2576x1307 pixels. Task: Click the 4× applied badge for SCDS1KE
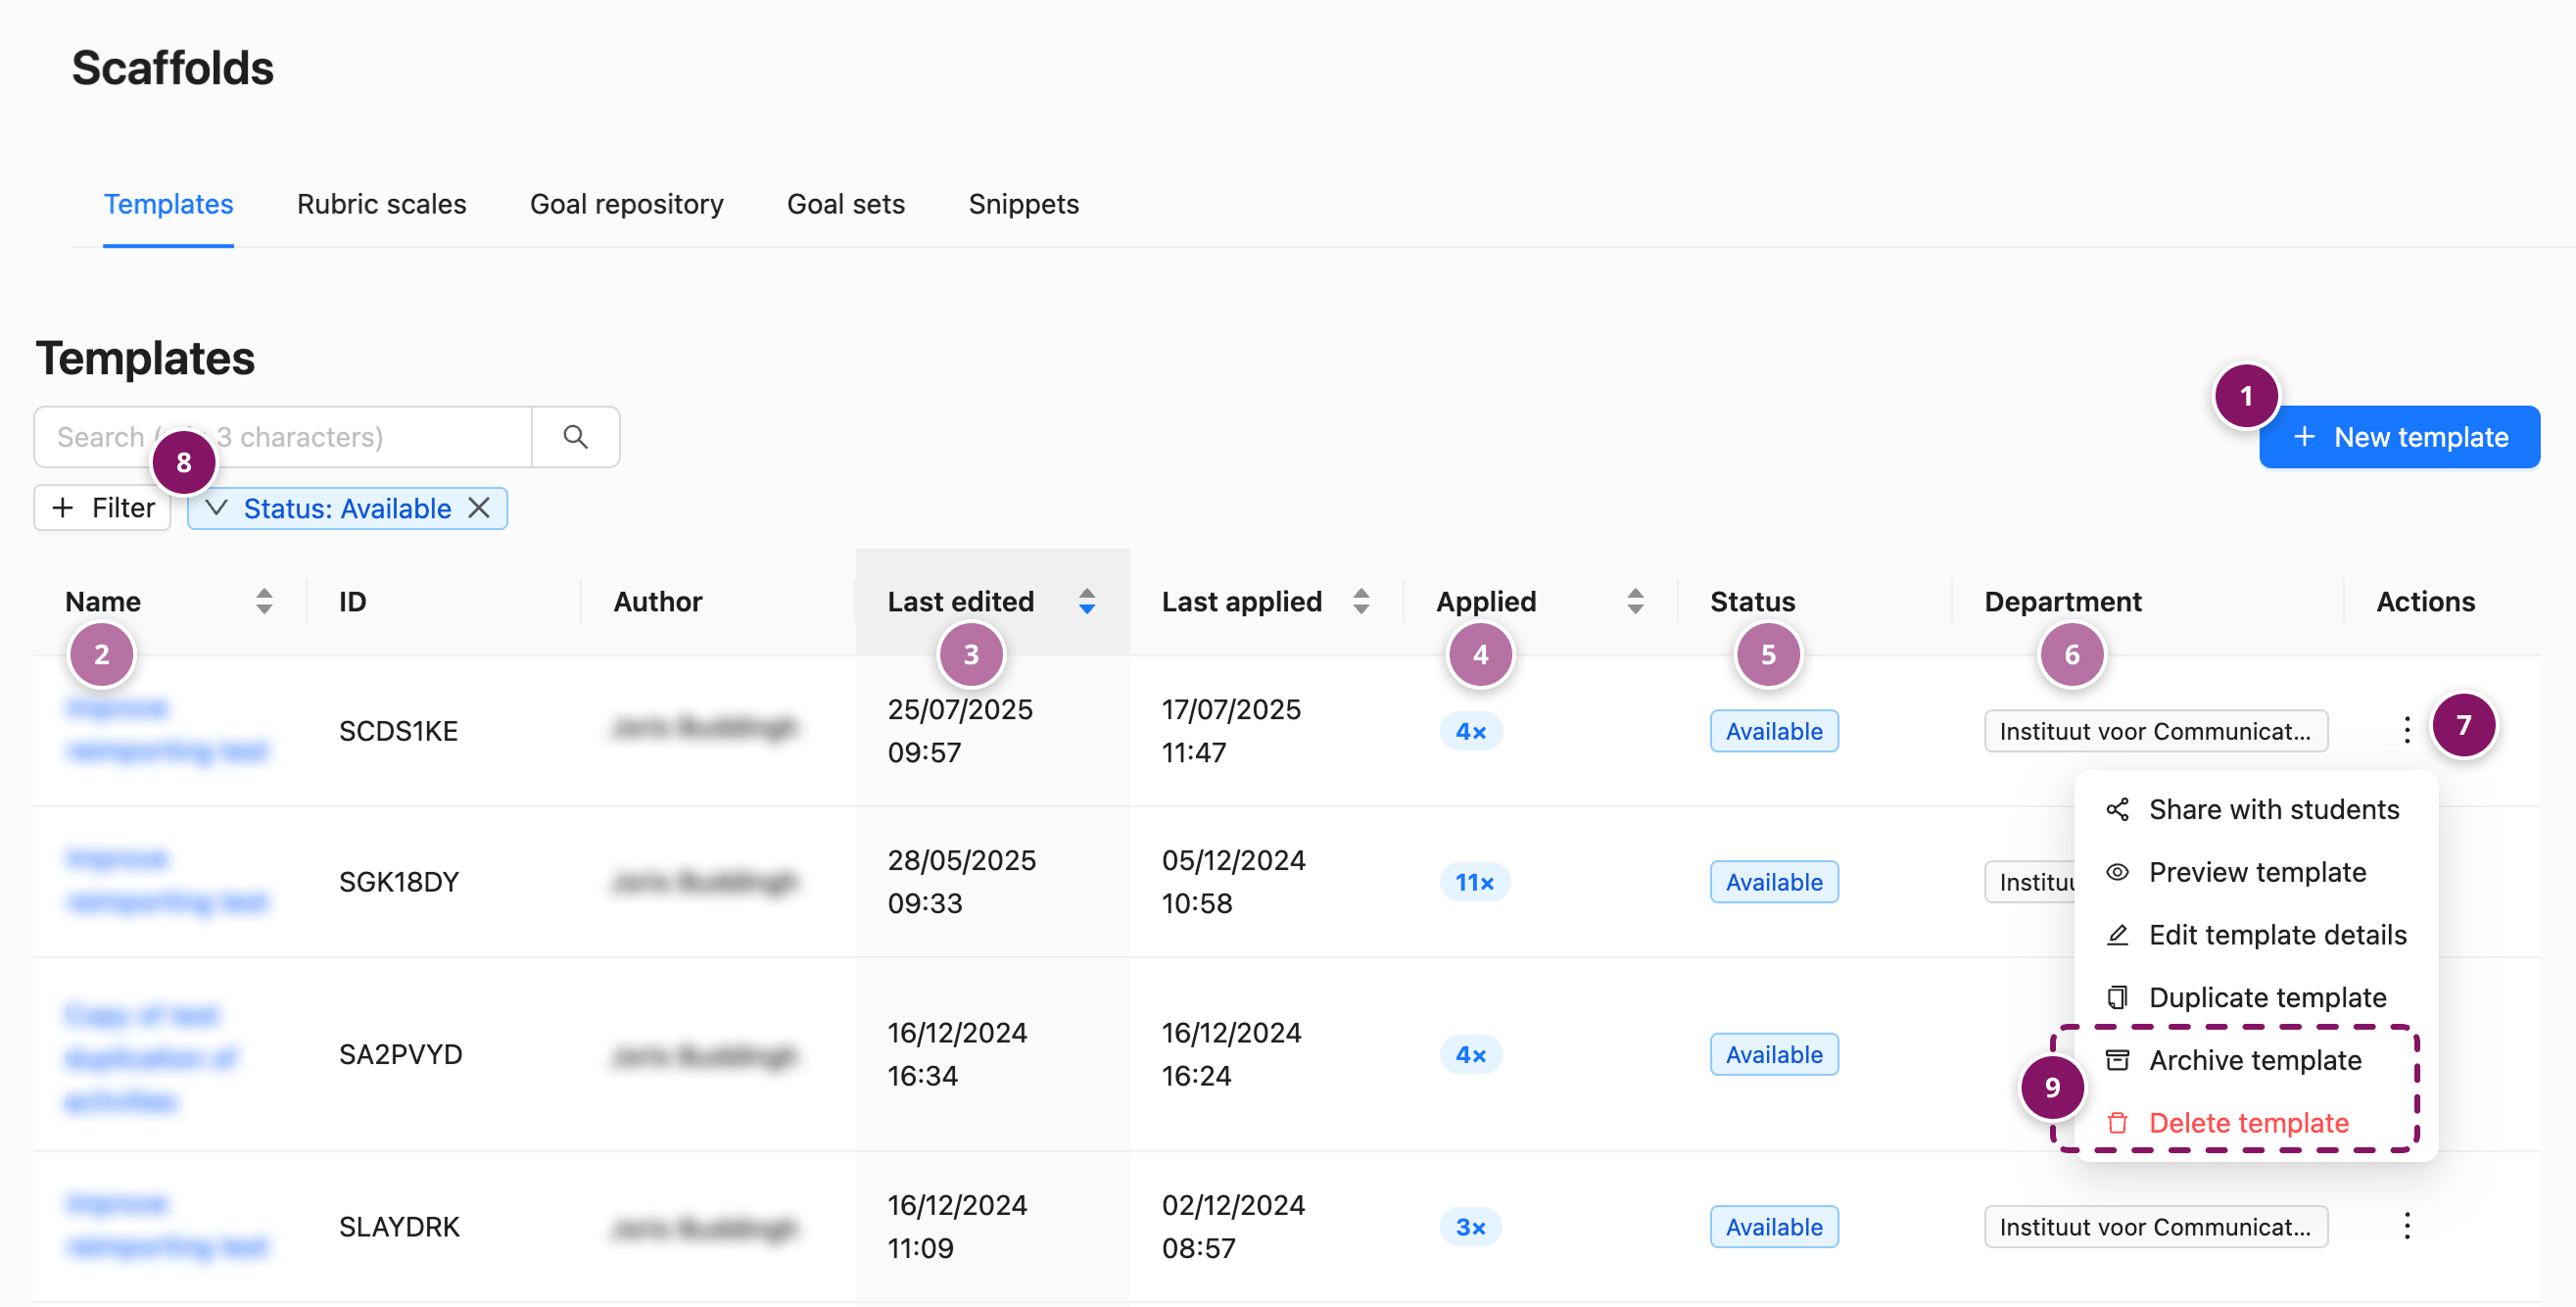click(1471, 731)
